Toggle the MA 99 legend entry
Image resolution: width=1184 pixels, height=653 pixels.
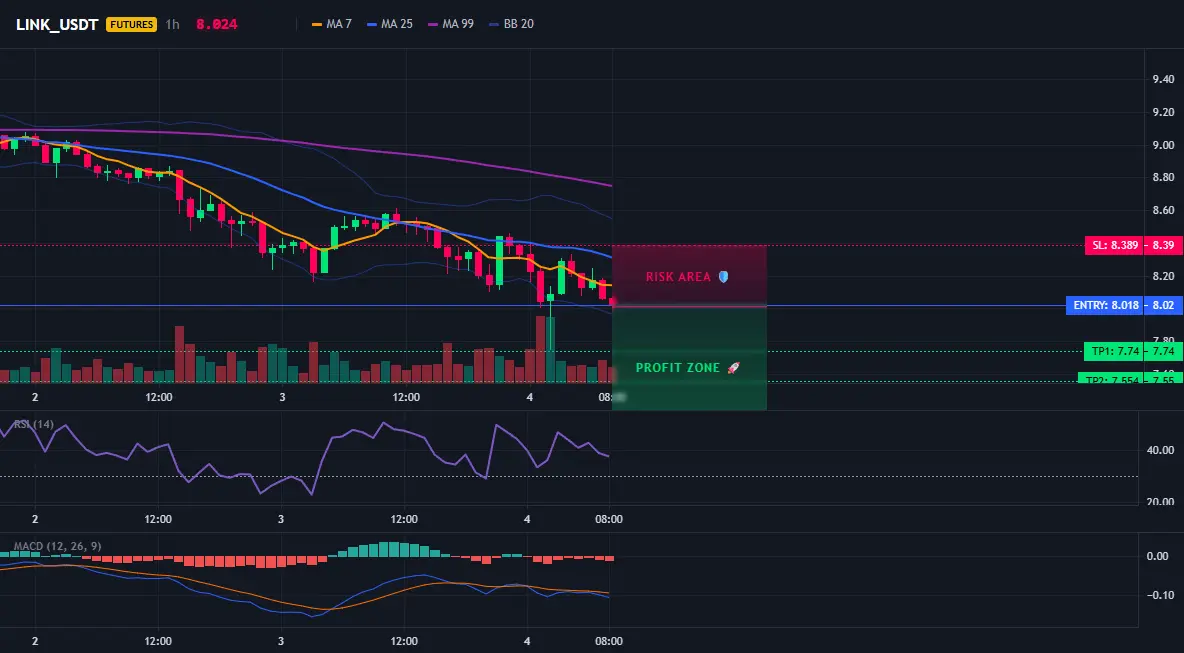pyautogui.click(x=452, y=24)
